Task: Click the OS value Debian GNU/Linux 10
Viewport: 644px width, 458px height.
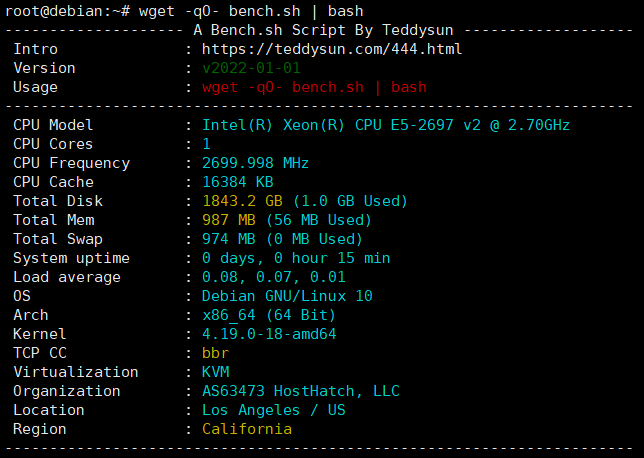Action: coord(287,296)
